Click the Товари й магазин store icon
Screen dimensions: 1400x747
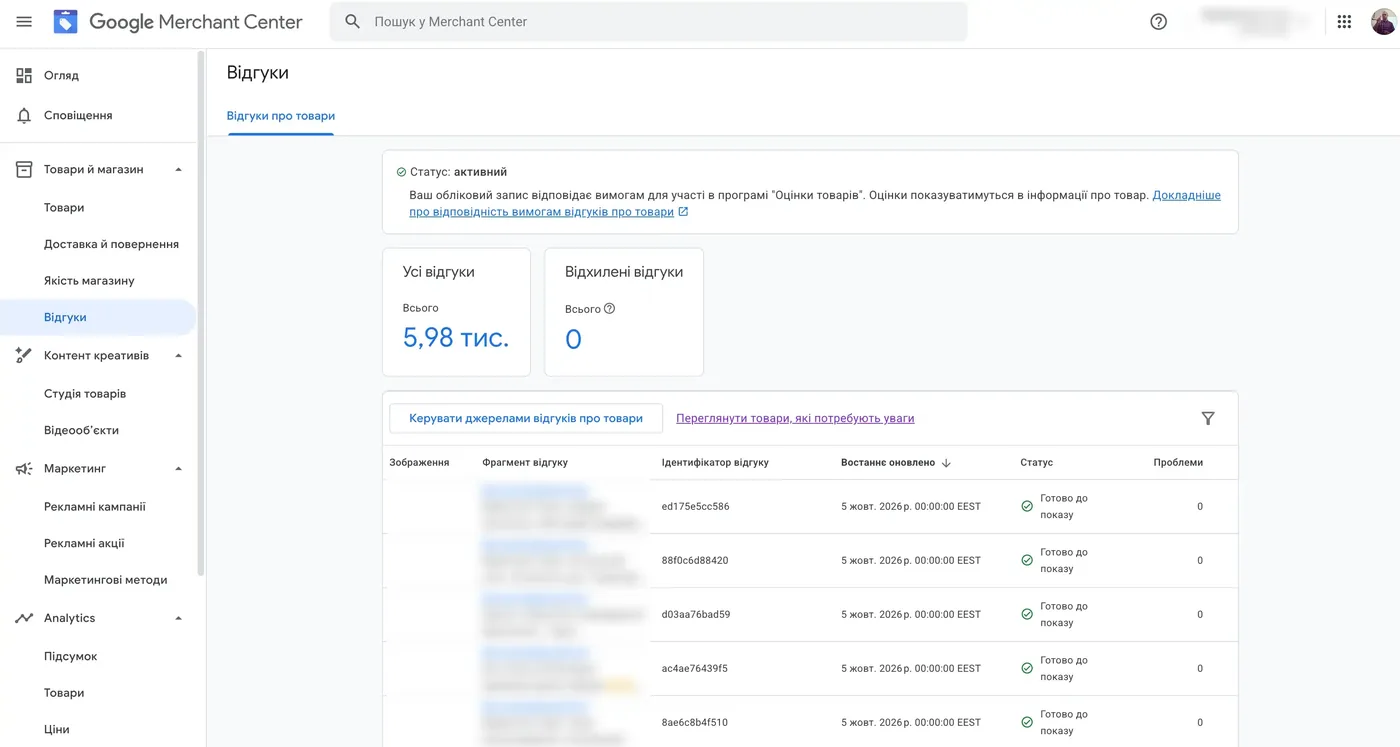click(24, 169)
